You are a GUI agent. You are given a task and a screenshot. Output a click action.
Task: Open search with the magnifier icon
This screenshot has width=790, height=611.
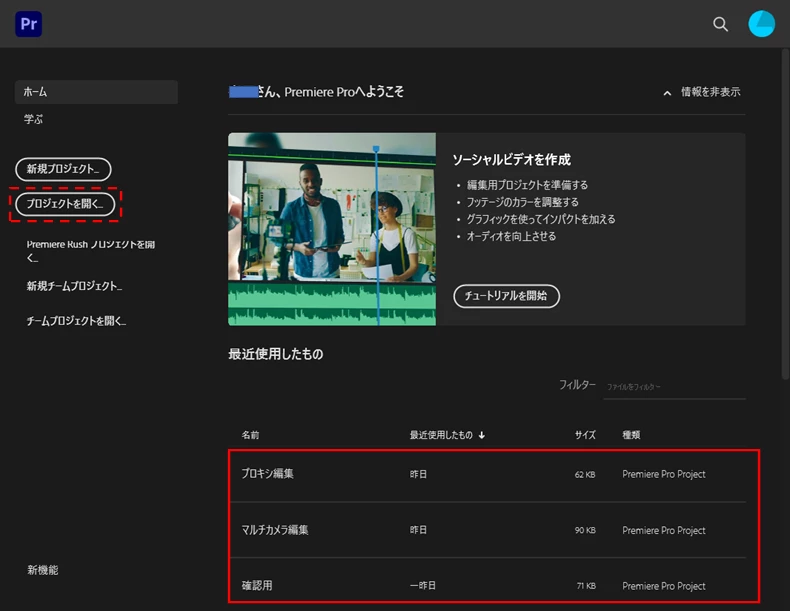[x=720, y=24]
